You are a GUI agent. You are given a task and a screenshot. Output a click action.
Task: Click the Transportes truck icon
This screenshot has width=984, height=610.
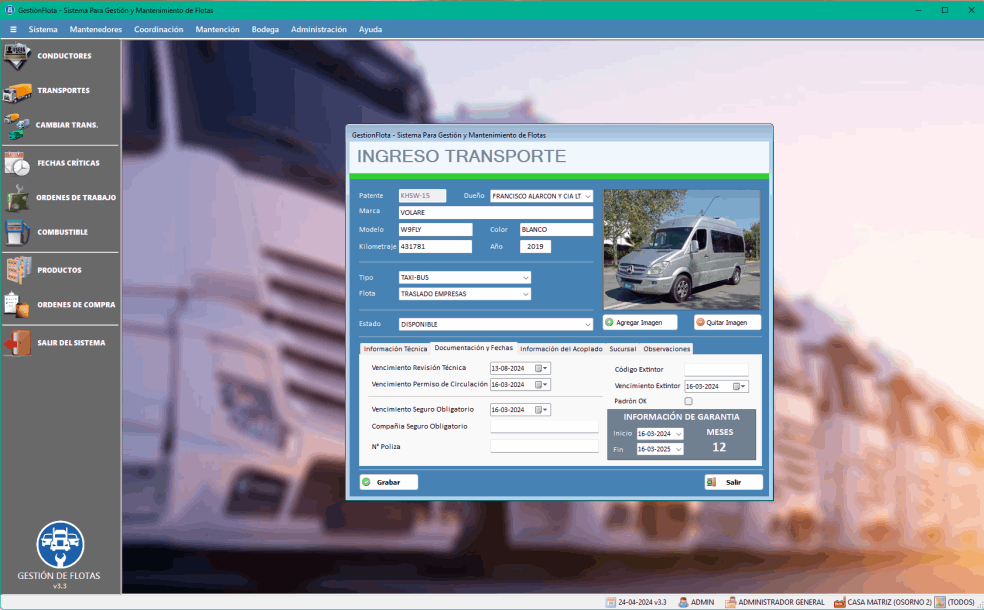coord(17,91)
